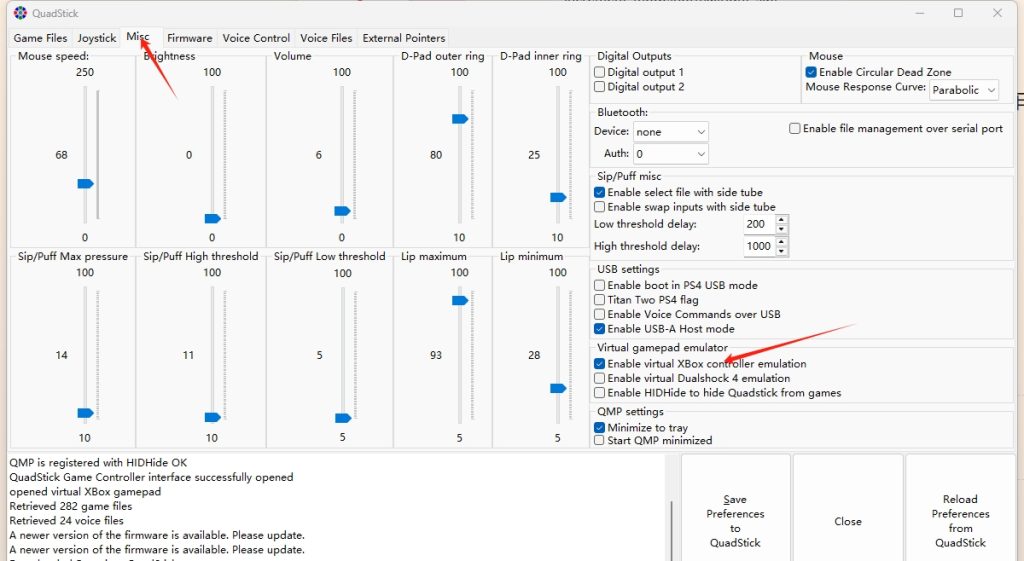Screen dimensions: 1024x561
Task: Click the Mouse speed slider handle
Action: 85,184
